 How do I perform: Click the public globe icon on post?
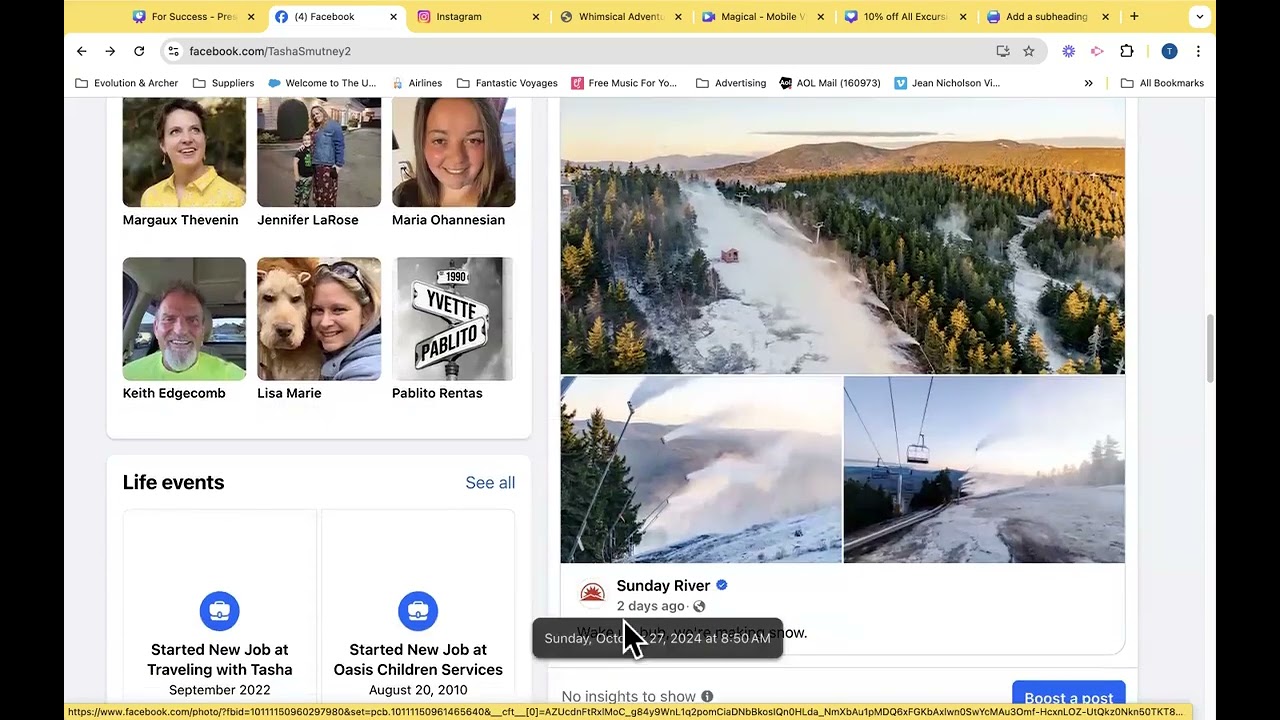tap(699, 606)
